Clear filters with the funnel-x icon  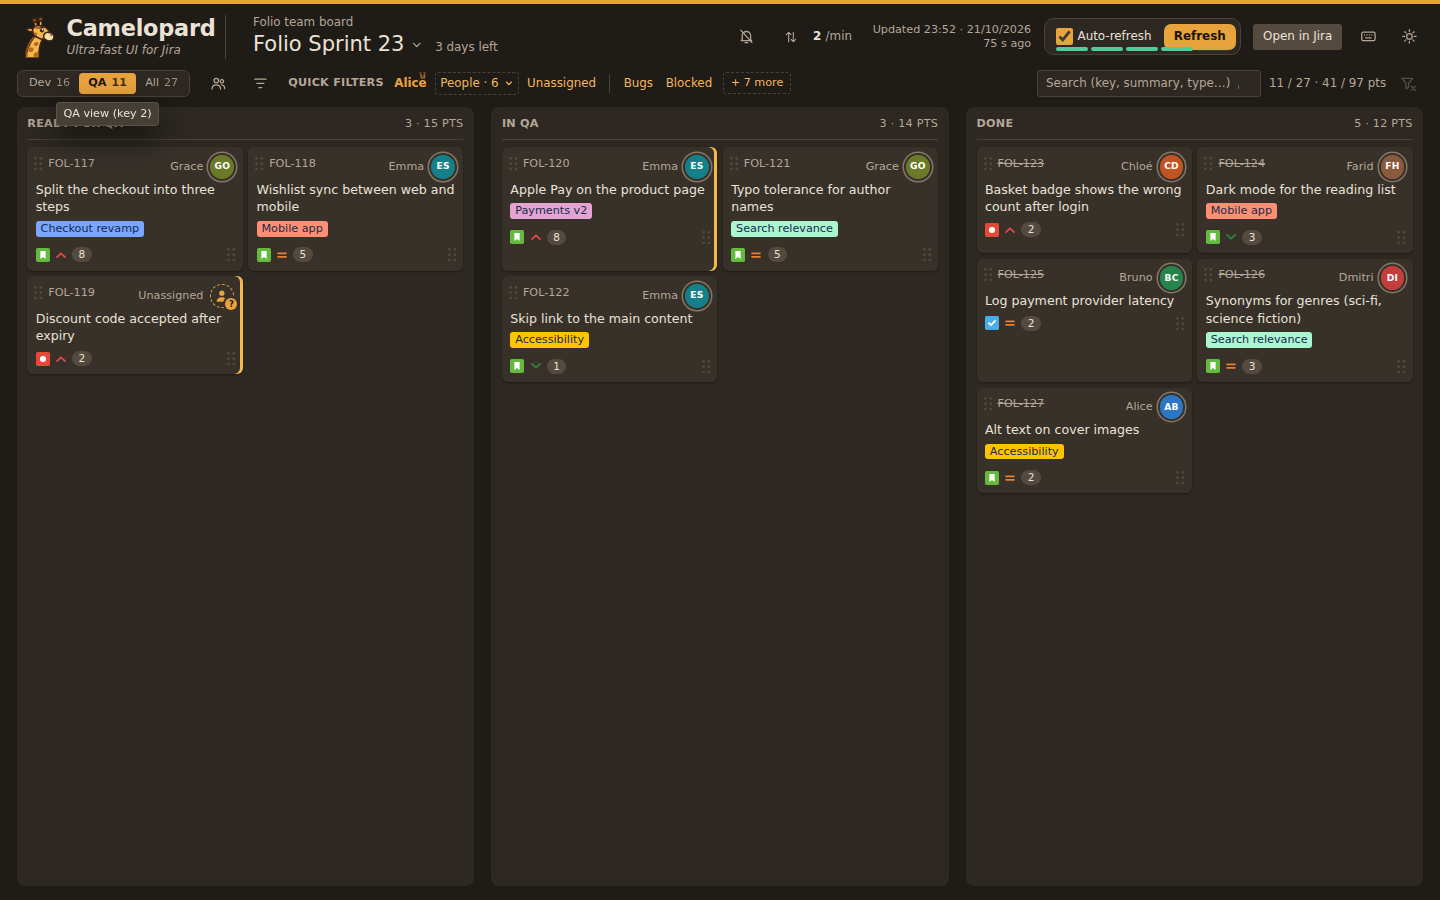[1408, 83]
